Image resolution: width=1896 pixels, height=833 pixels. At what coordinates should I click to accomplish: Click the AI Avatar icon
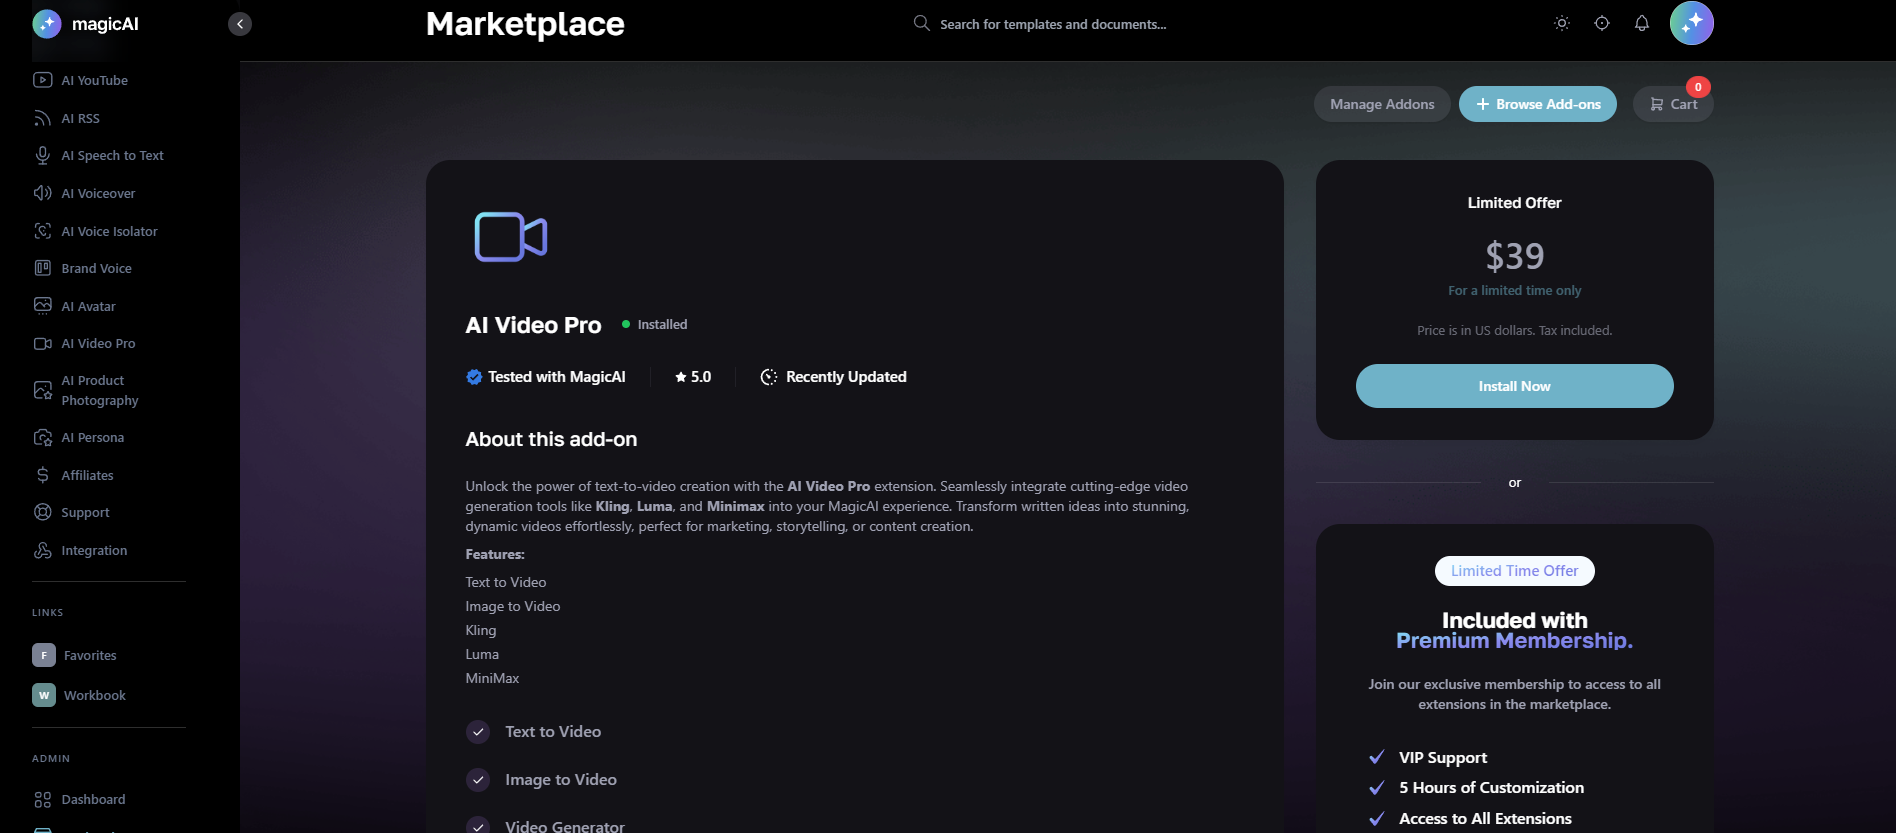pos(42,306)
